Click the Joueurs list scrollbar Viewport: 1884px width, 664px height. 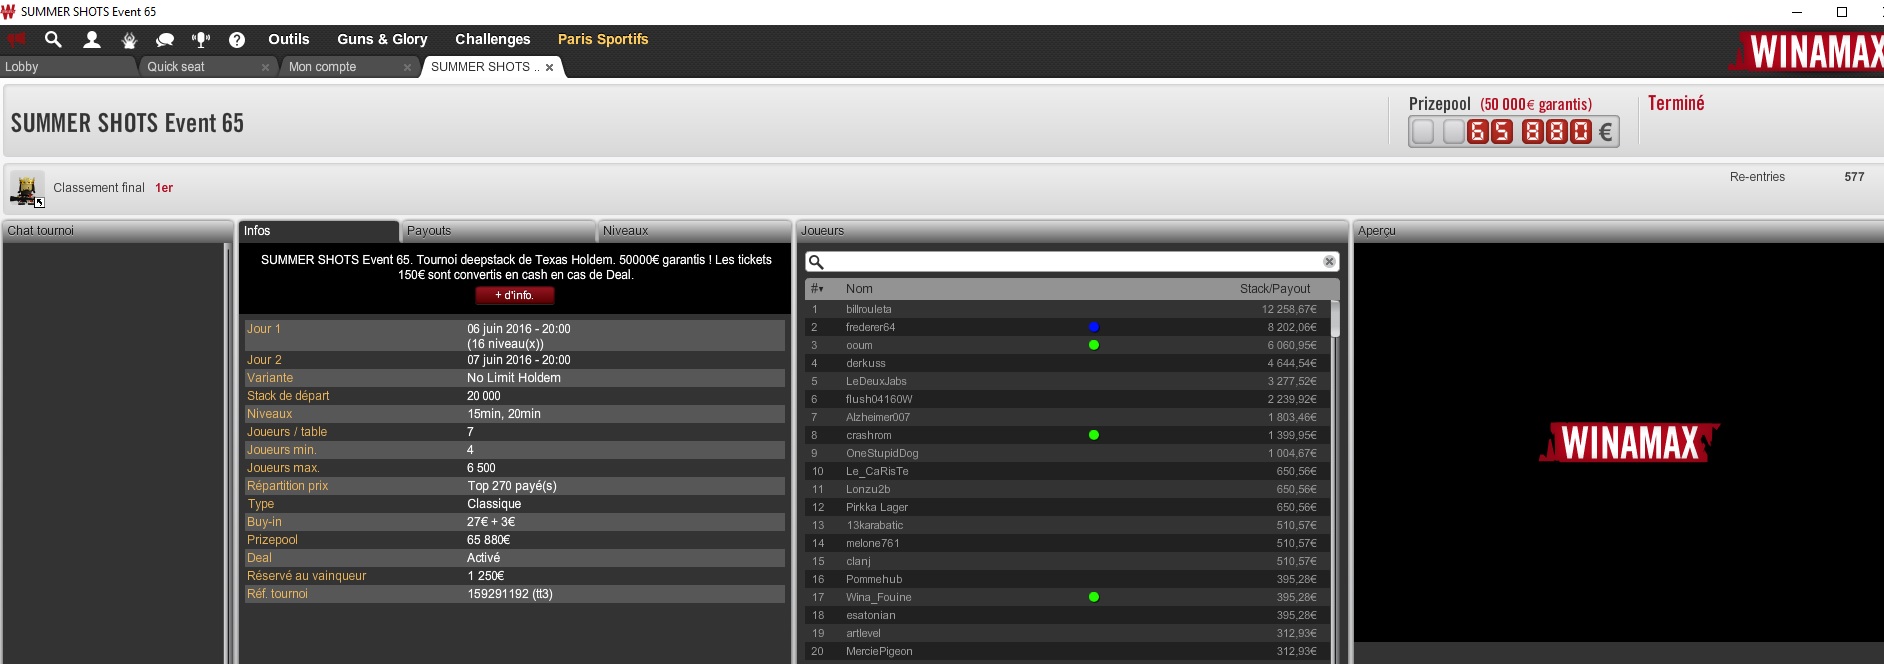[x=1335, y=320]
